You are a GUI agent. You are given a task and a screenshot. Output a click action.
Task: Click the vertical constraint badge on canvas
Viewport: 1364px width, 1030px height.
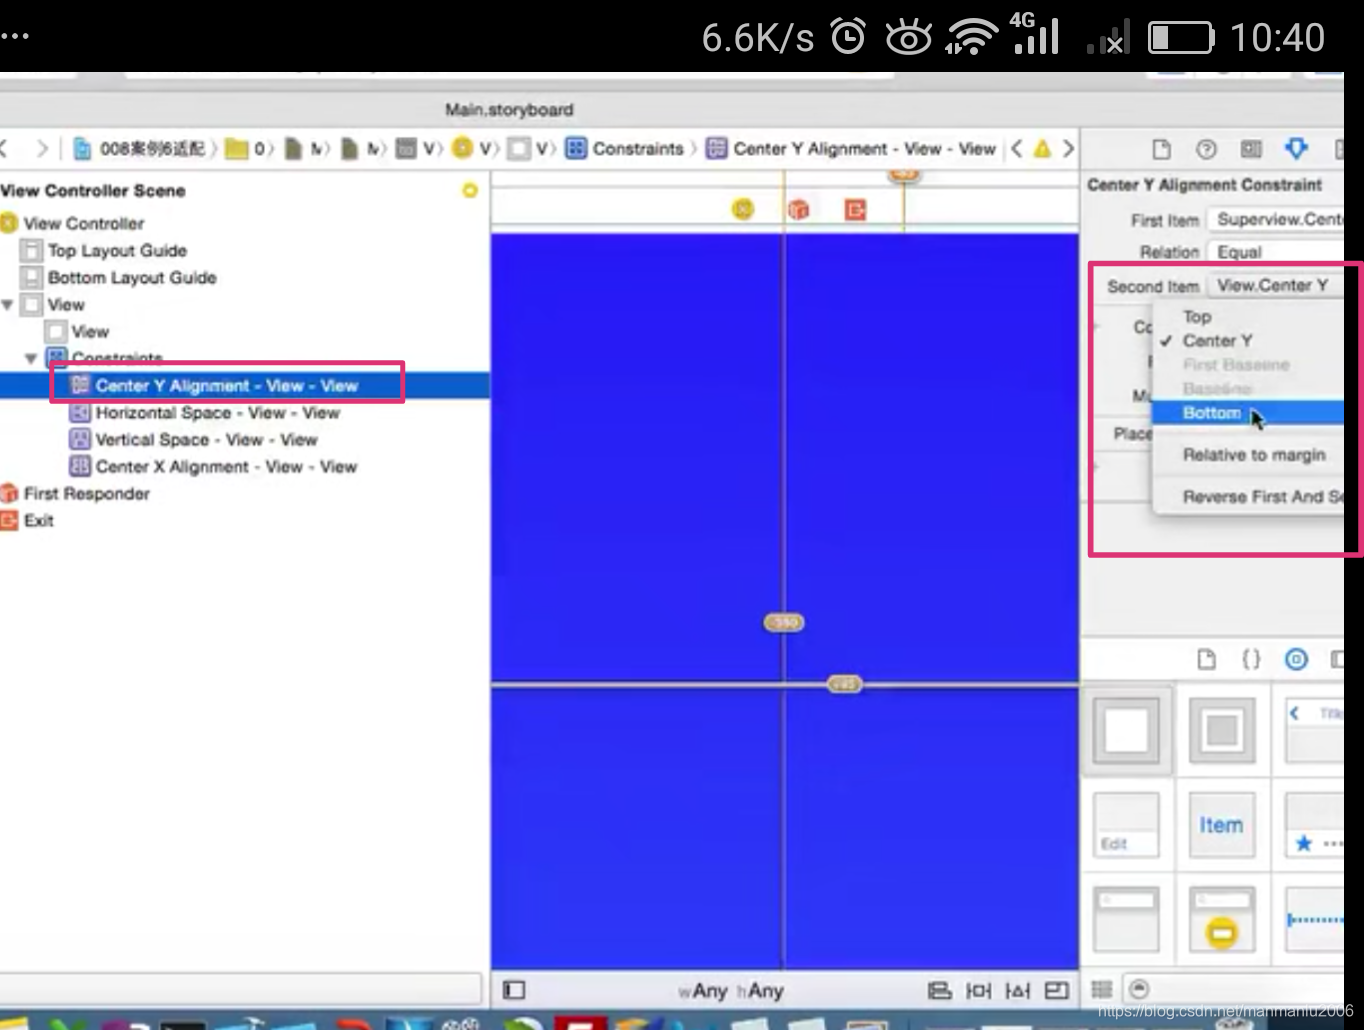[784, 622]
